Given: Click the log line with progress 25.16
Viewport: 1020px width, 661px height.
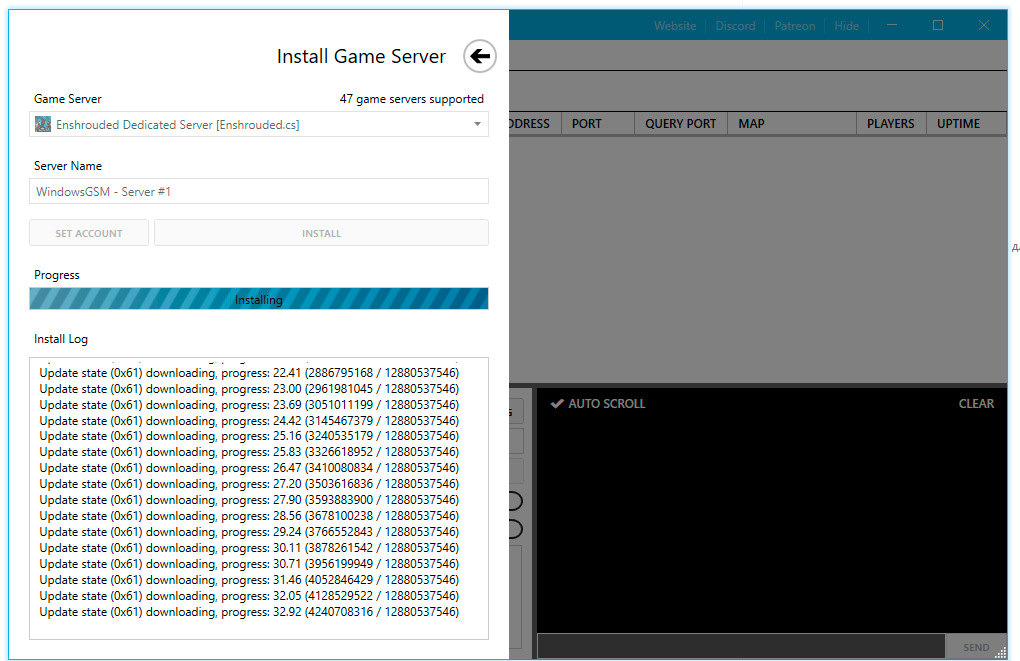Looking at the screenshot, I should tap(249, 436).
